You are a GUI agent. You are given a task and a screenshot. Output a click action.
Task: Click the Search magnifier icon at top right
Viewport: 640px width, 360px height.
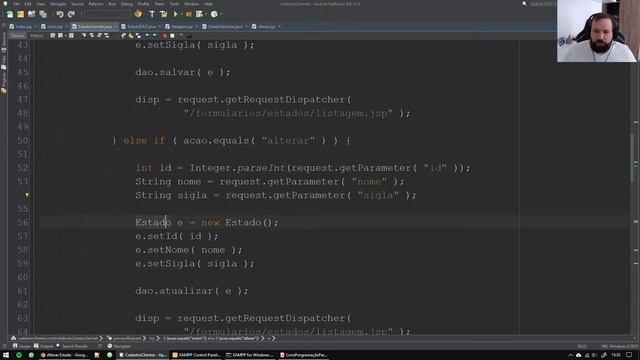524,4
